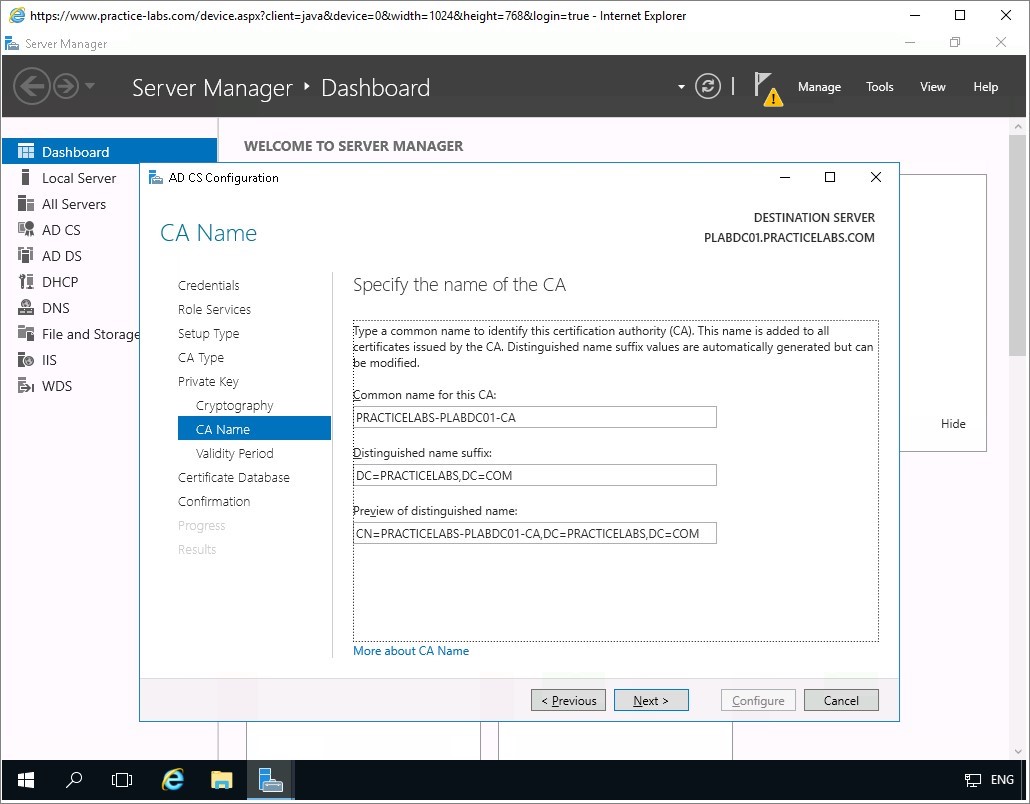Go to Role Services wizard step

[214, 309]
